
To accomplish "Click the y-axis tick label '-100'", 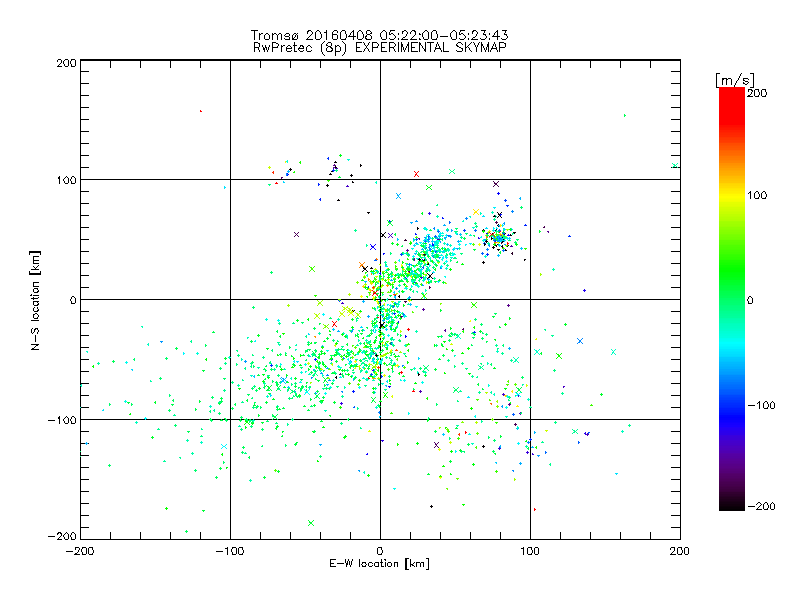I will click(62, 420).
